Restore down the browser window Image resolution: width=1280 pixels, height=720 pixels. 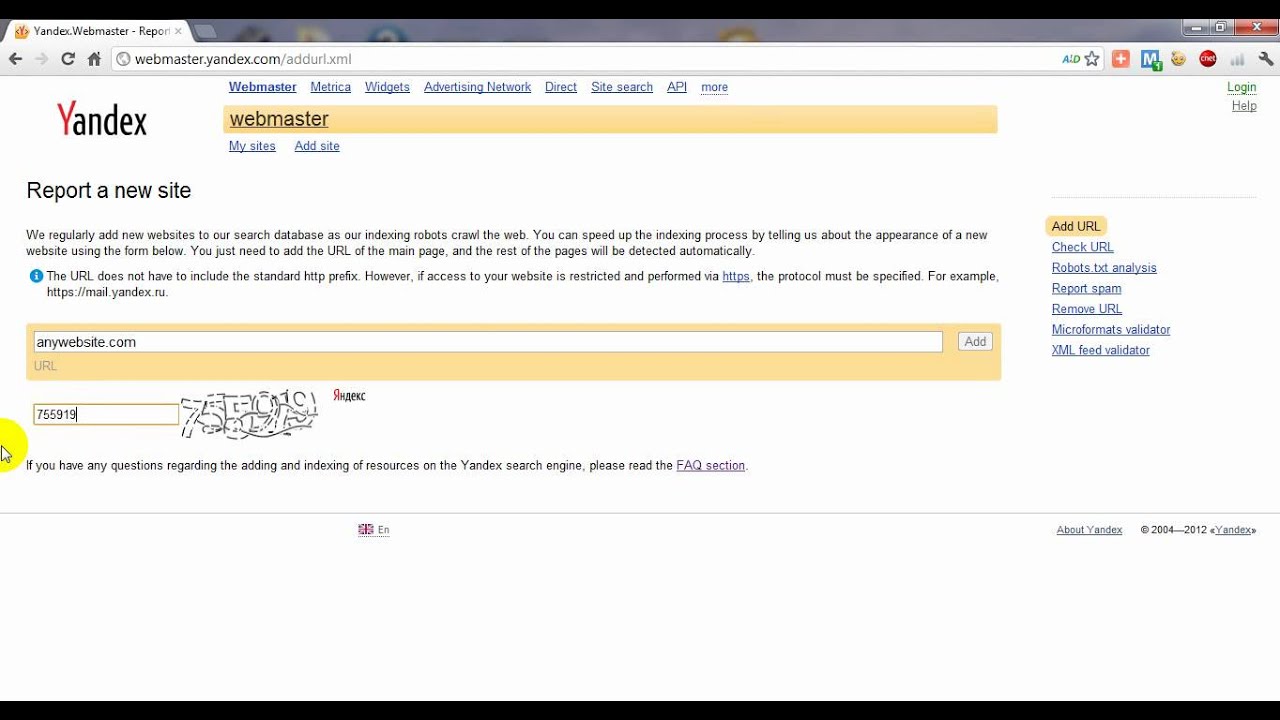(1221, 27)
